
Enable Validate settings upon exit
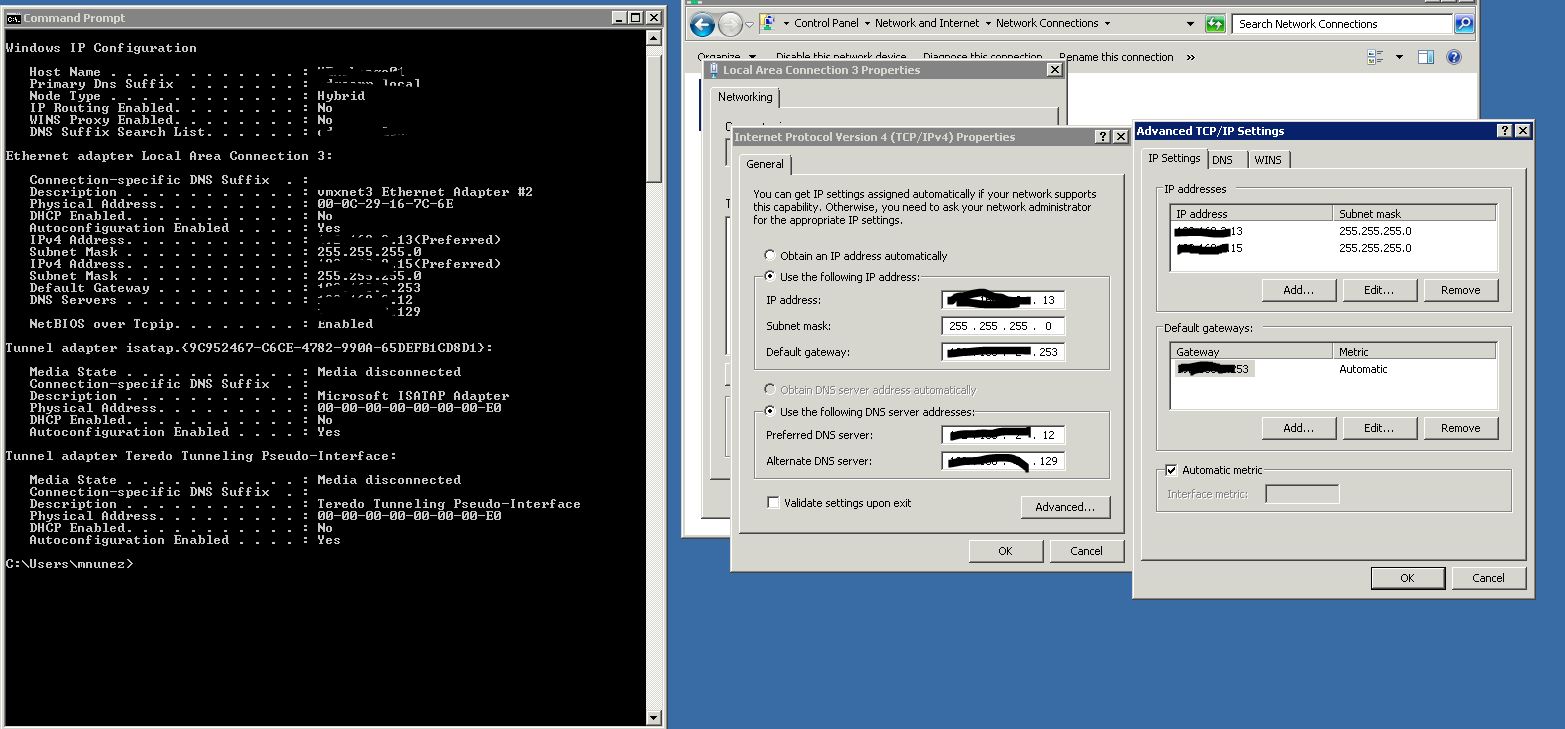(773, 503)
